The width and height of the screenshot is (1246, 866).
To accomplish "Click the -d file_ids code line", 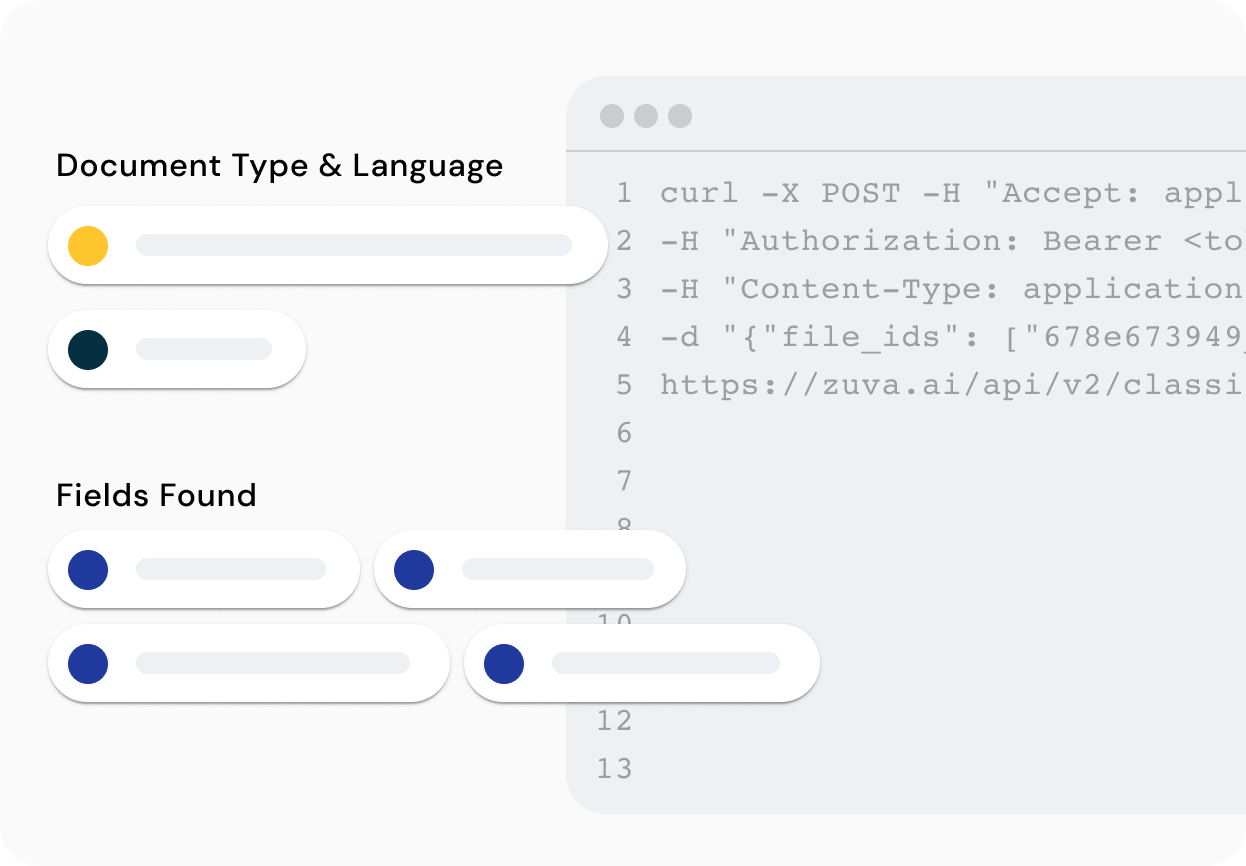I will [x=952, y=337].
